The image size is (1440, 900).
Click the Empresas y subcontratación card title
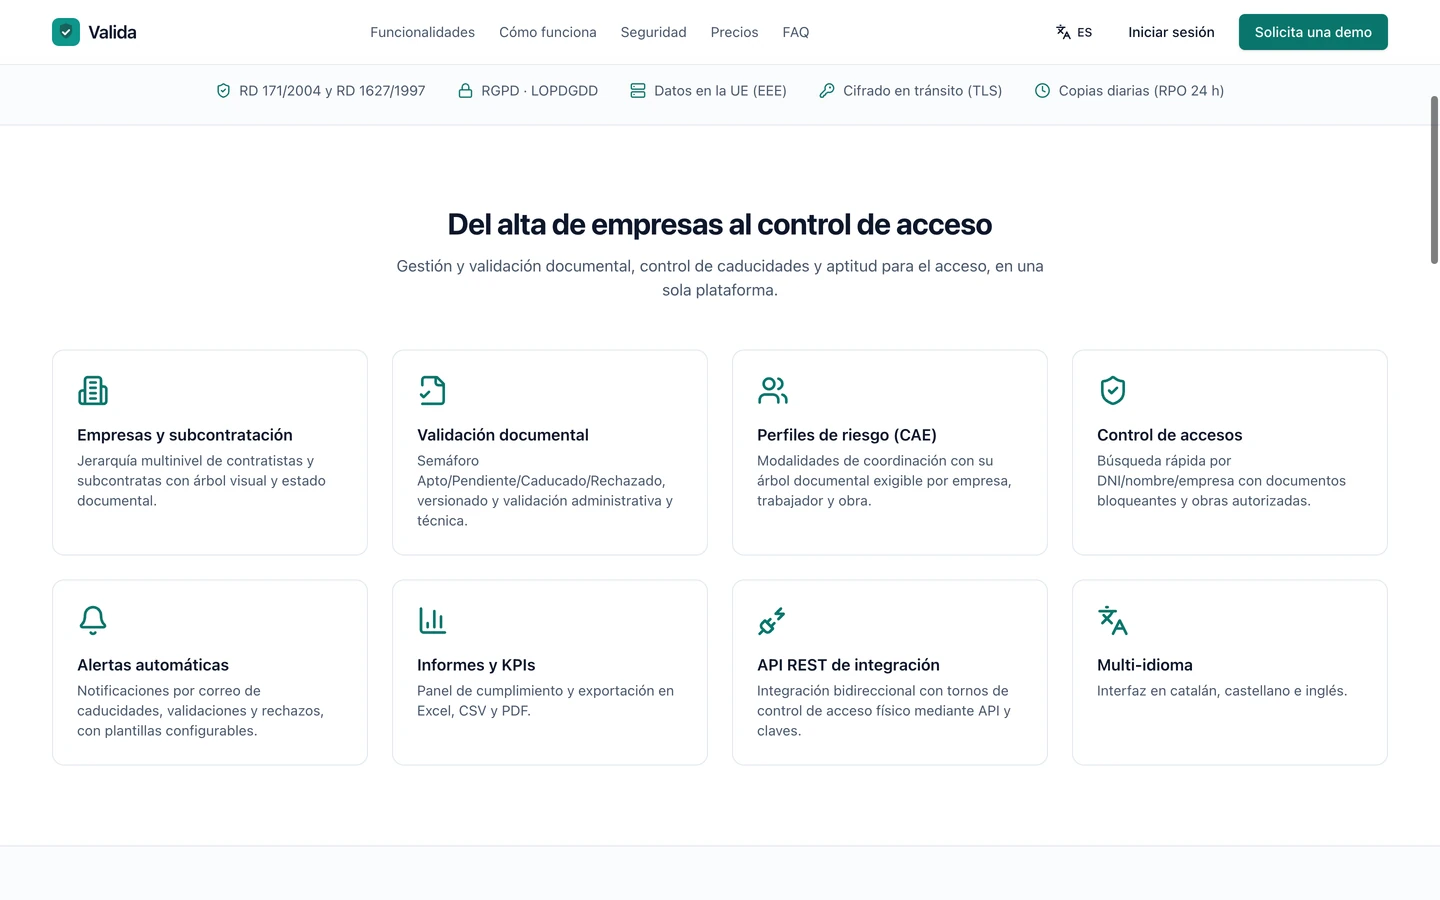click(185, 435)
